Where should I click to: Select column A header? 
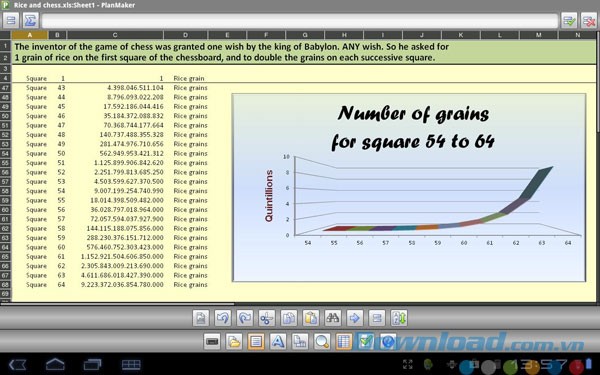pyautogui.click(x=30, y=35)
